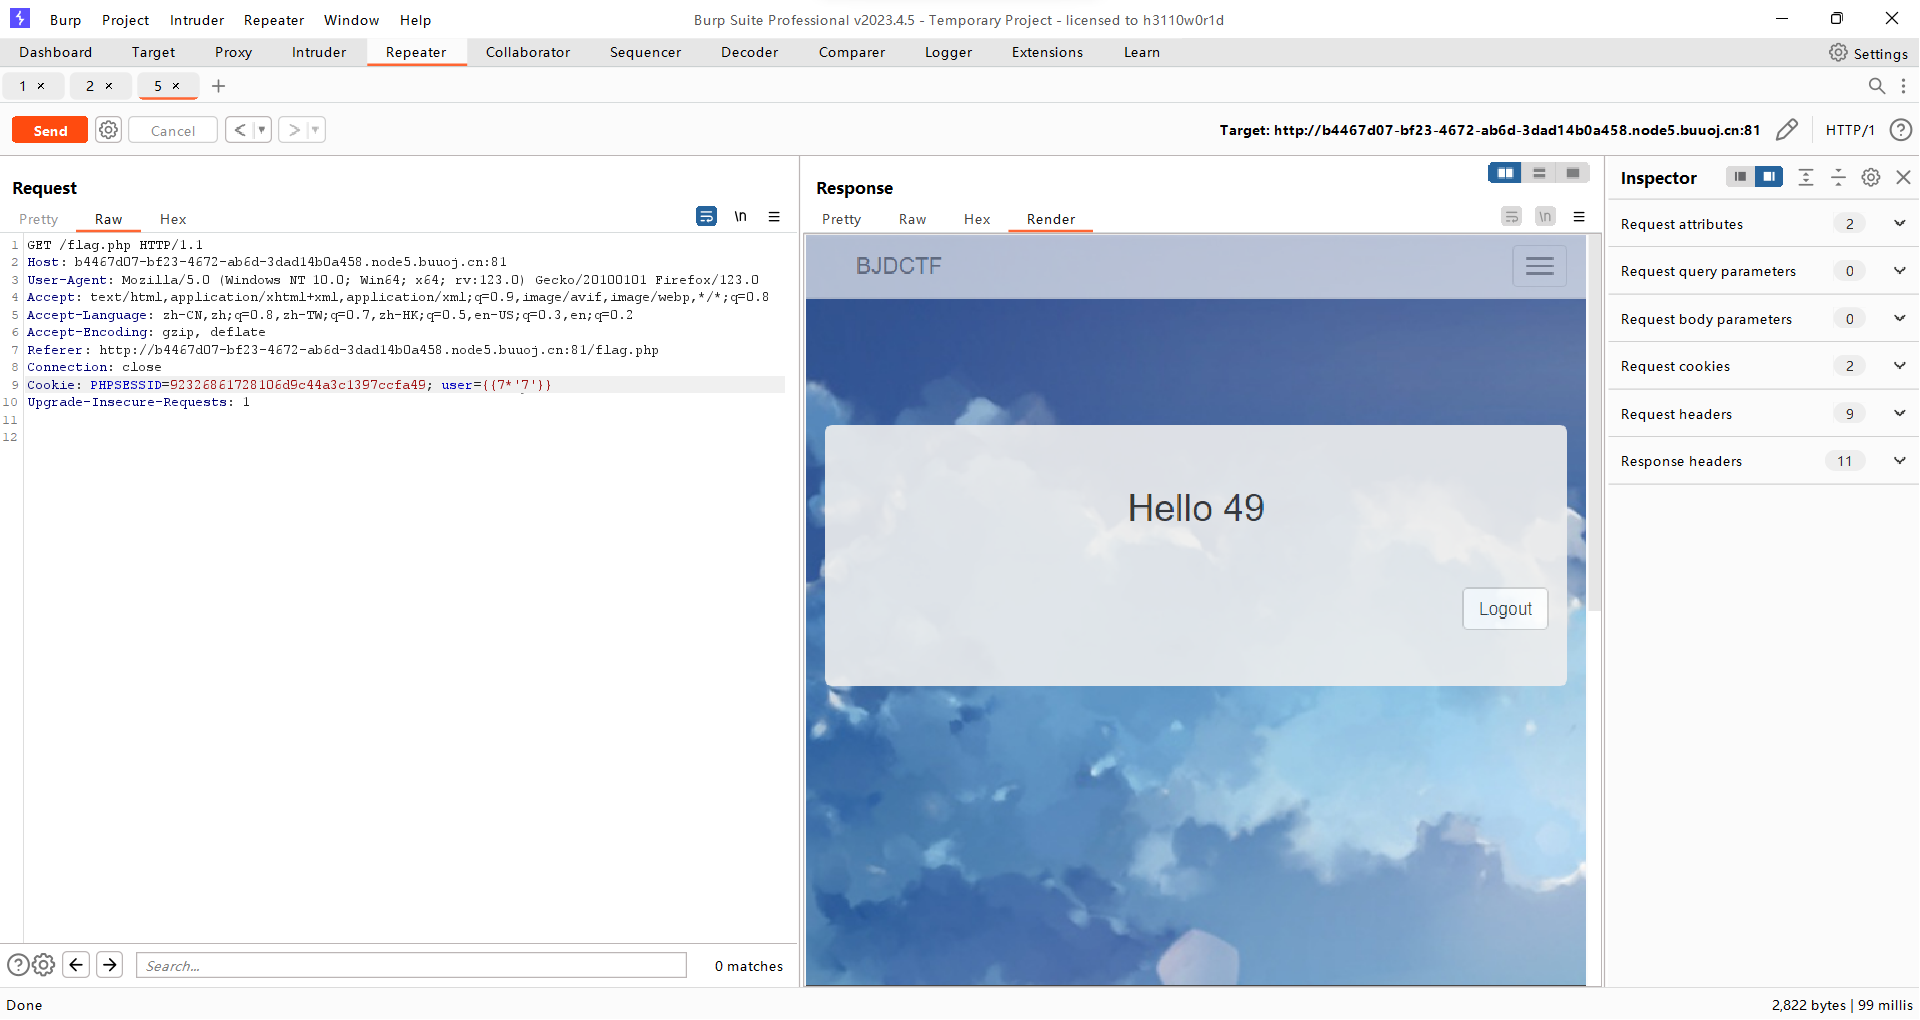Open Inspector settings gear
The image size is (1920, 1020).
coord(1871,177)
